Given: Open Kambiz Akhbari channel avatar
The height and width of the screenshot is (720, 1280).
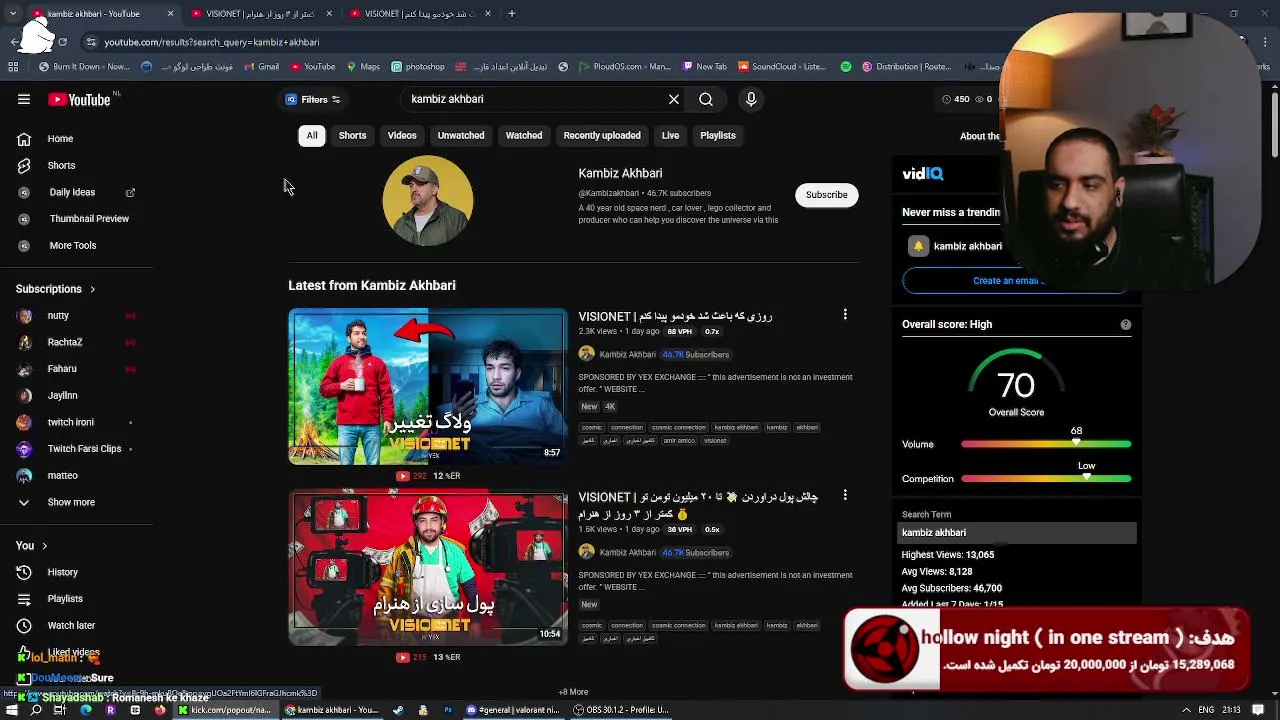Looking at the screenshot, I should (x=428, y=201).
